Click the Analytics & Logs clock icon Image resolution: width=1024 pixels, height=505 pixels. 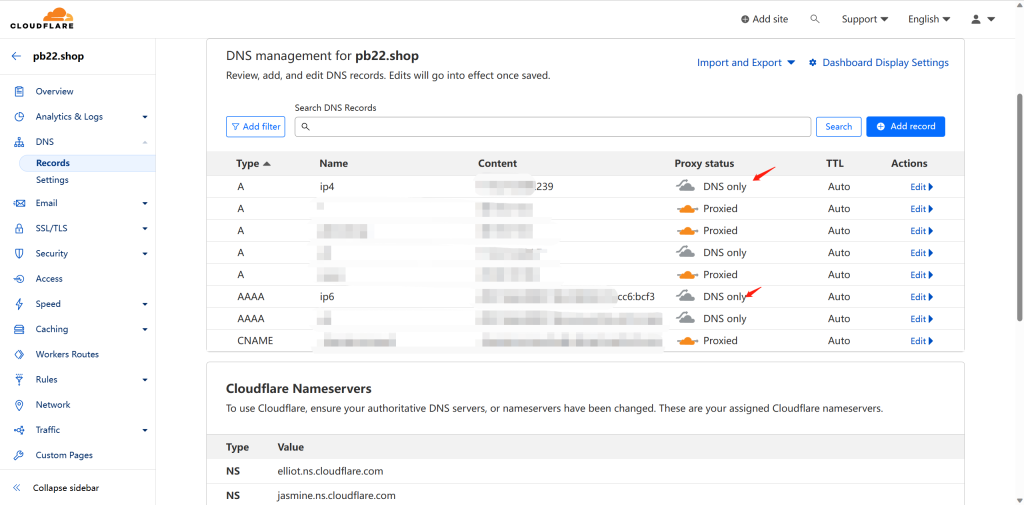[20, 117]
